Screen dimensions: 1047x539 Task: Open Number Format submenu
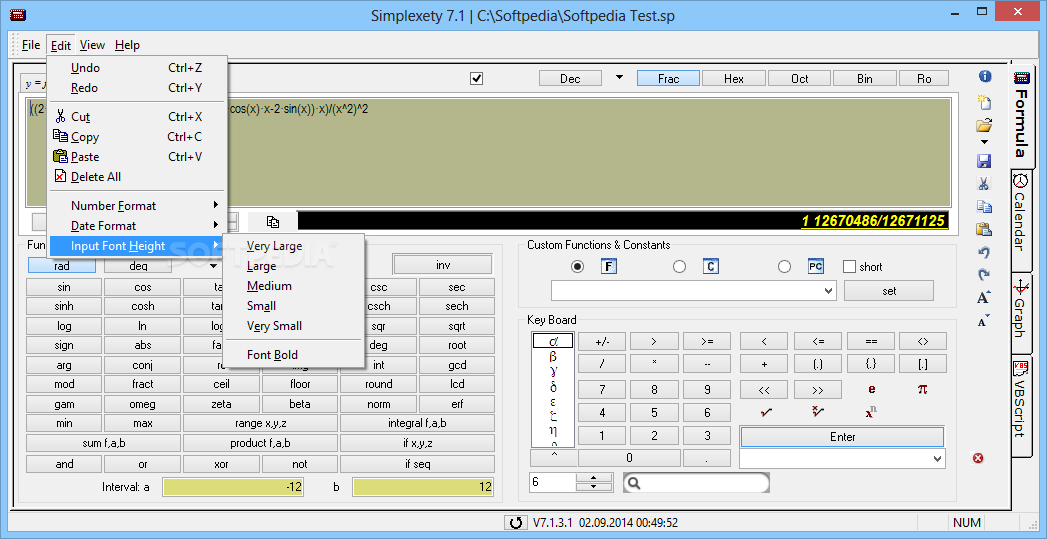pyautogui.click(x=138, y=206)
